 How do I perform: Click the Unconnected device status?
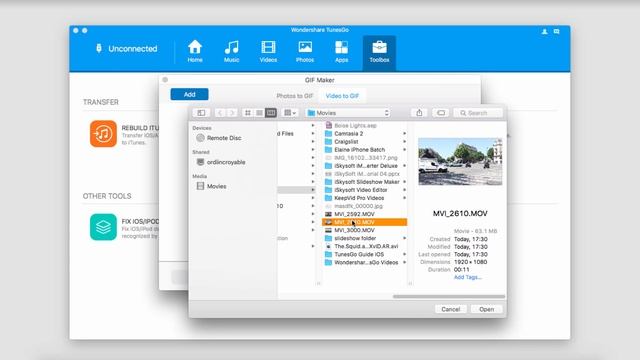point(127,49)
